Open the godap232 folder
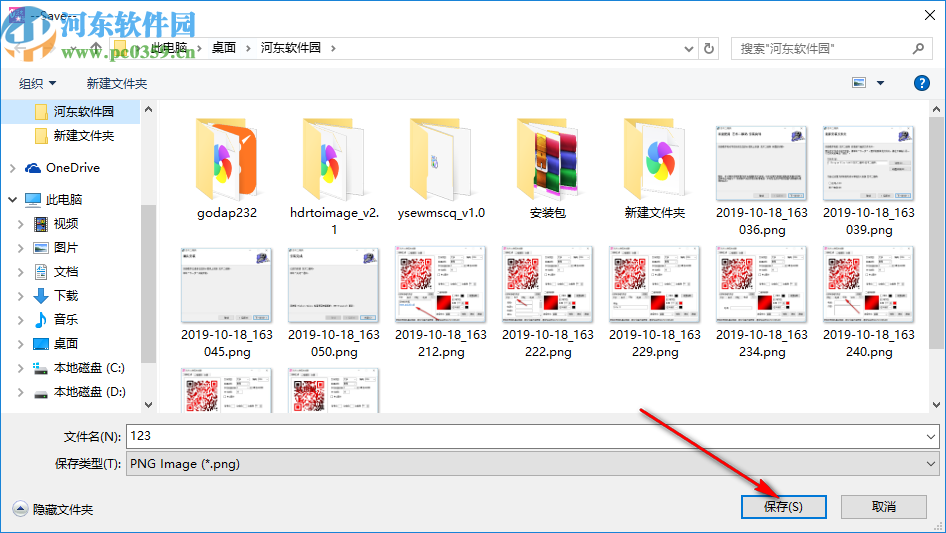The height and width of the screenshot is (533, 946). click(x=227, y=169)
